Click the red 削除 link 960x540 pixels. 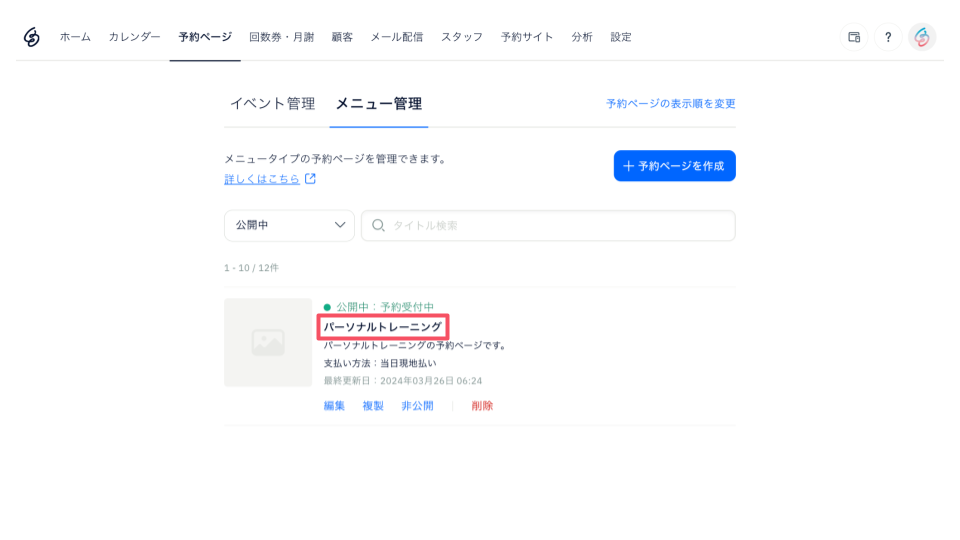pos(482,406)
